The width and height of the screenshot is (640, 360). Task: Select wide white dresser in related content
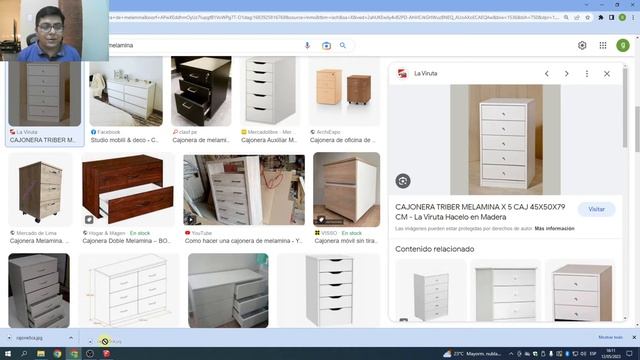[505, 291]
